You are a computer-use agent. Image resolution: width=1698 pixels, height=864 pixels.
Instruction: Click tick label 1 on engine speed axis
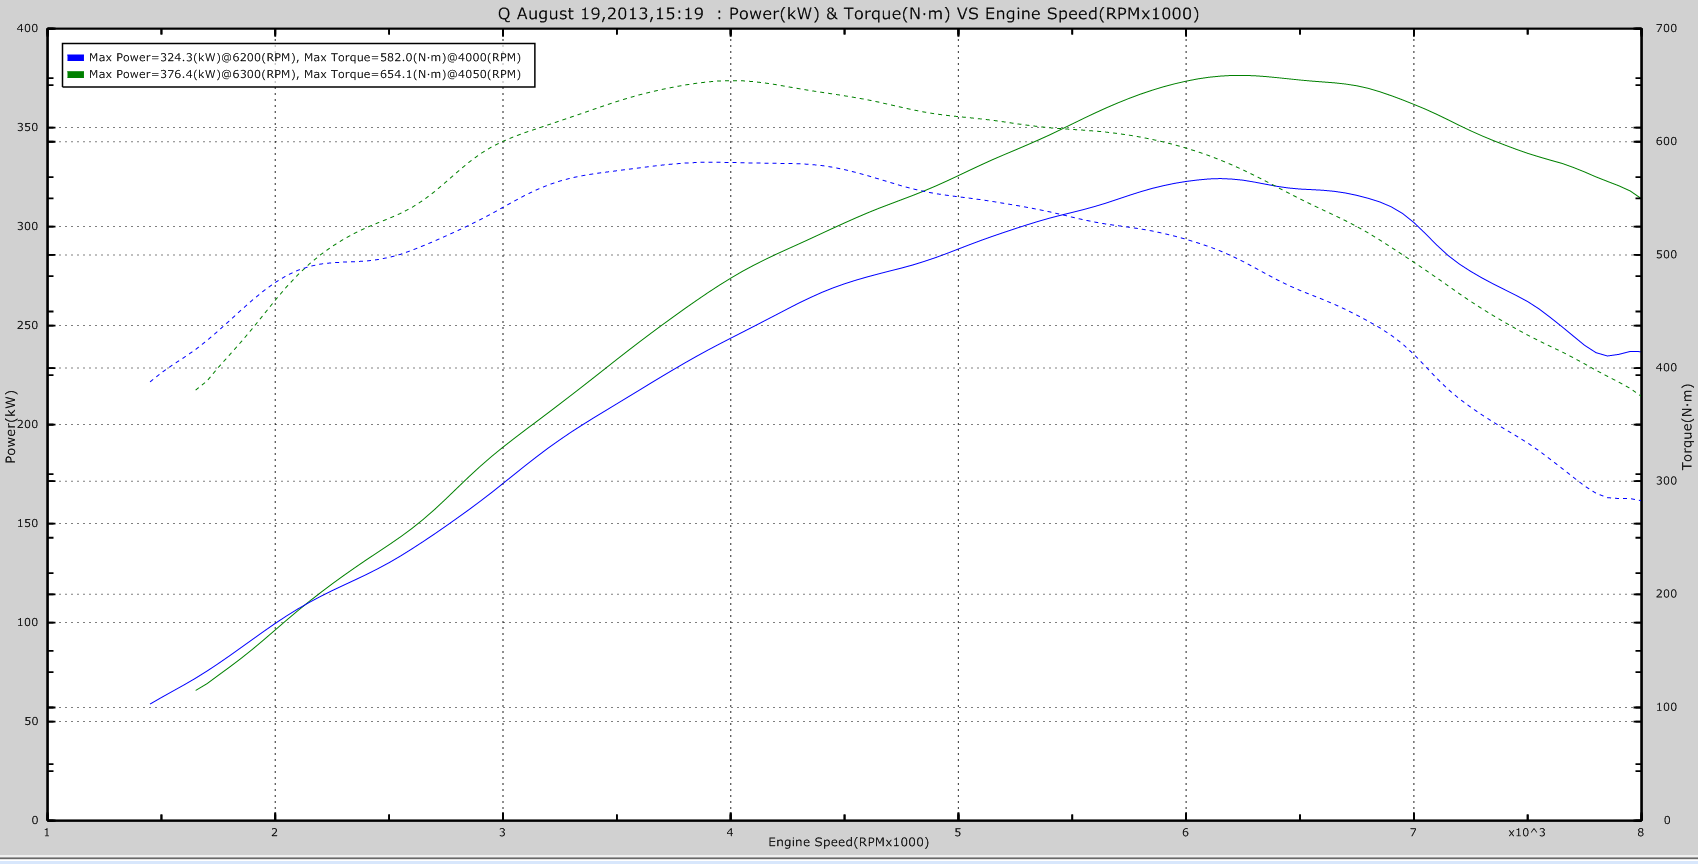coord(47,832)
